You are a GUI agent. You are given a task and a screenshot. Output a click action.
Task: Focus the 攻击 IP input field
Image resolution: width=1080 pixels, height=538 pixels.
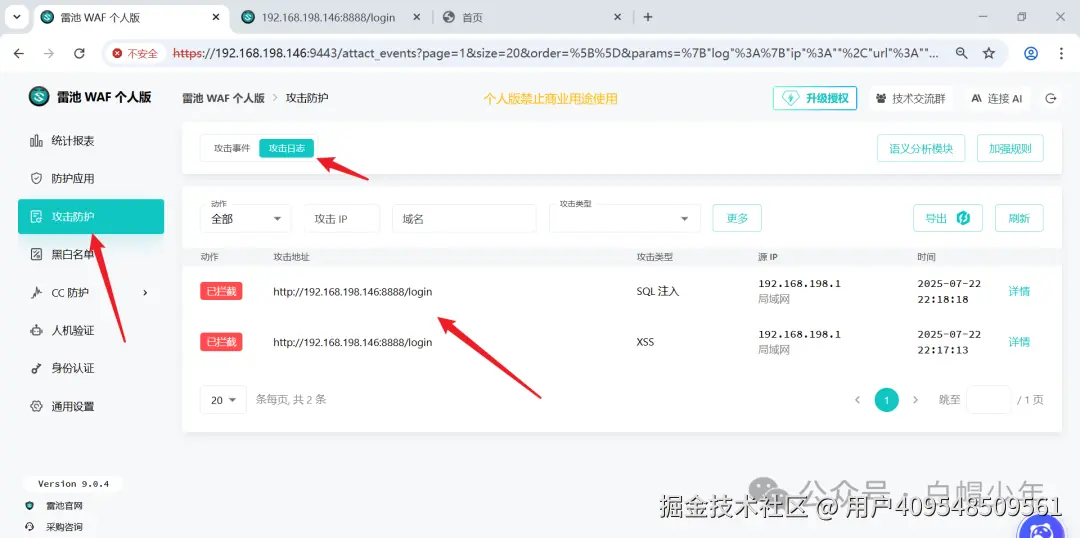pos(342,218)
